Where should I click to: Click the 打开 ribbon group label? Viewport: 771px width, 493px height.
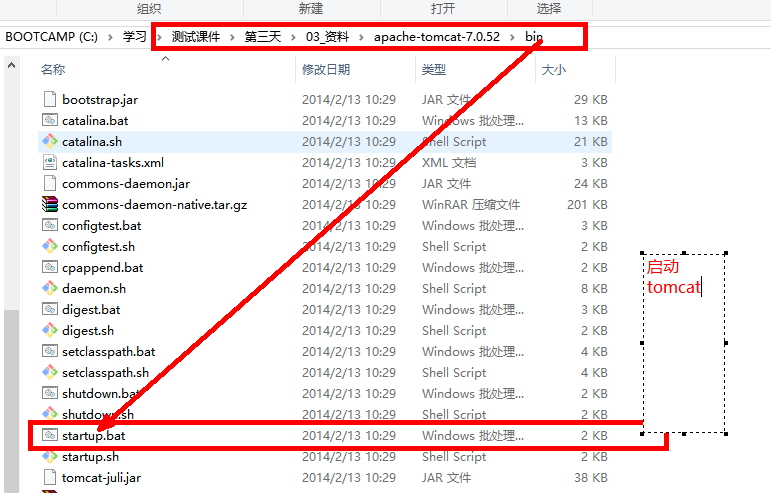pos(443,8)
